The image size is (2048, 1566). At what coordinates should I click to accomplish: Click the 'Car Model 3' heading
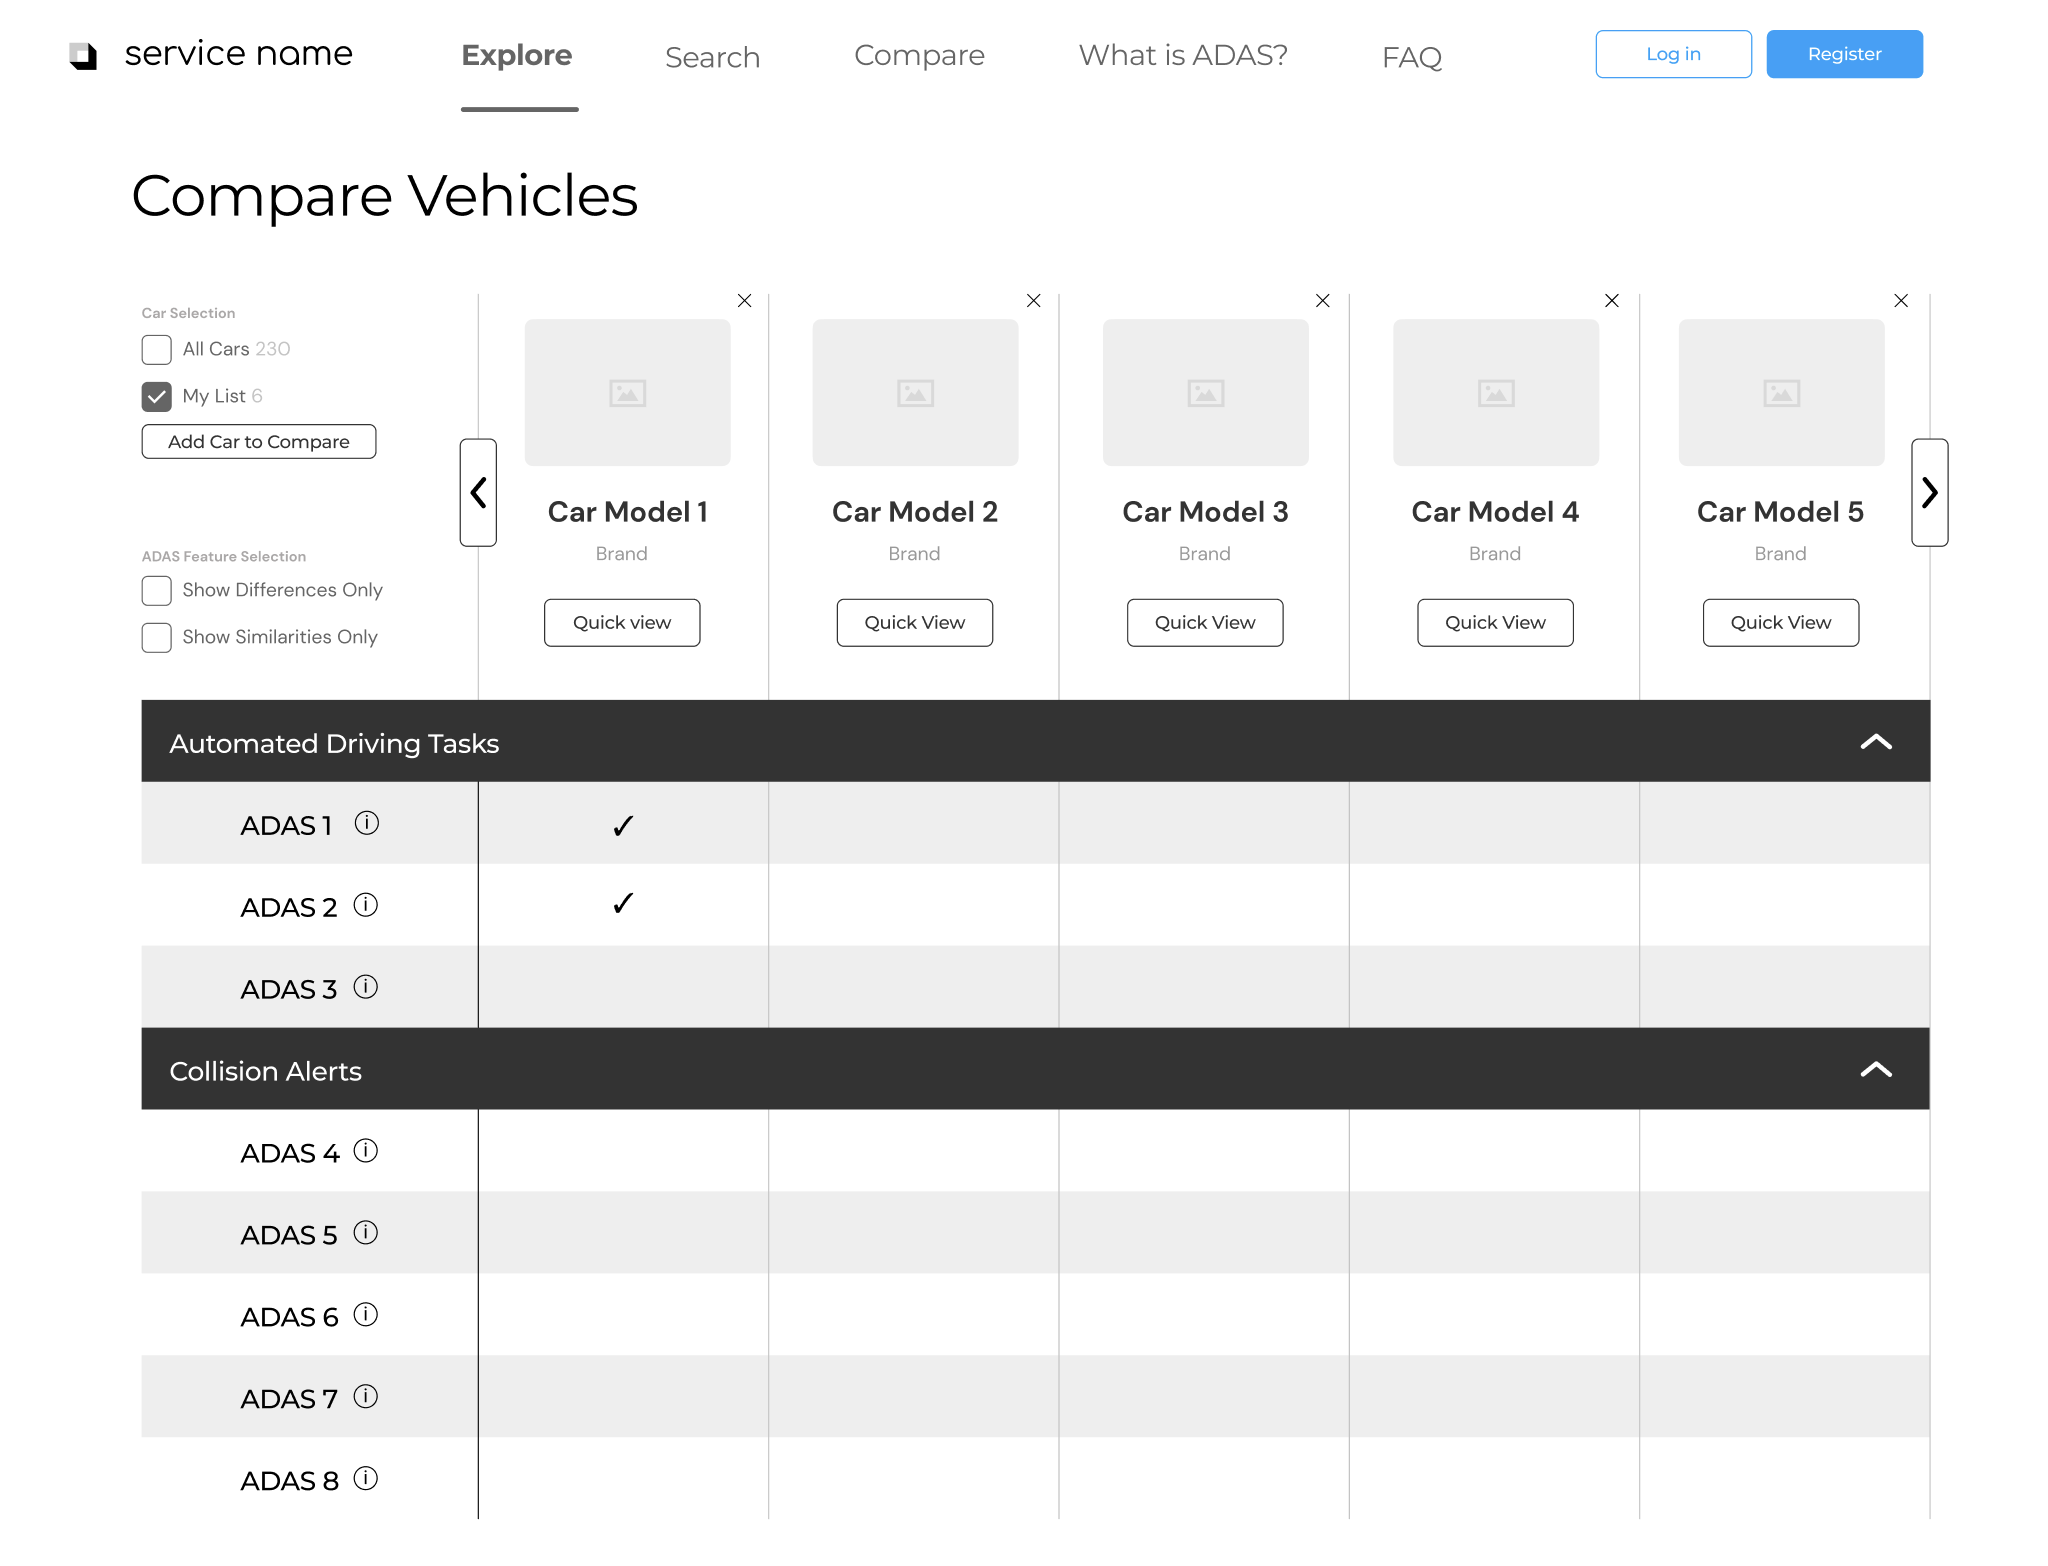1205,512
